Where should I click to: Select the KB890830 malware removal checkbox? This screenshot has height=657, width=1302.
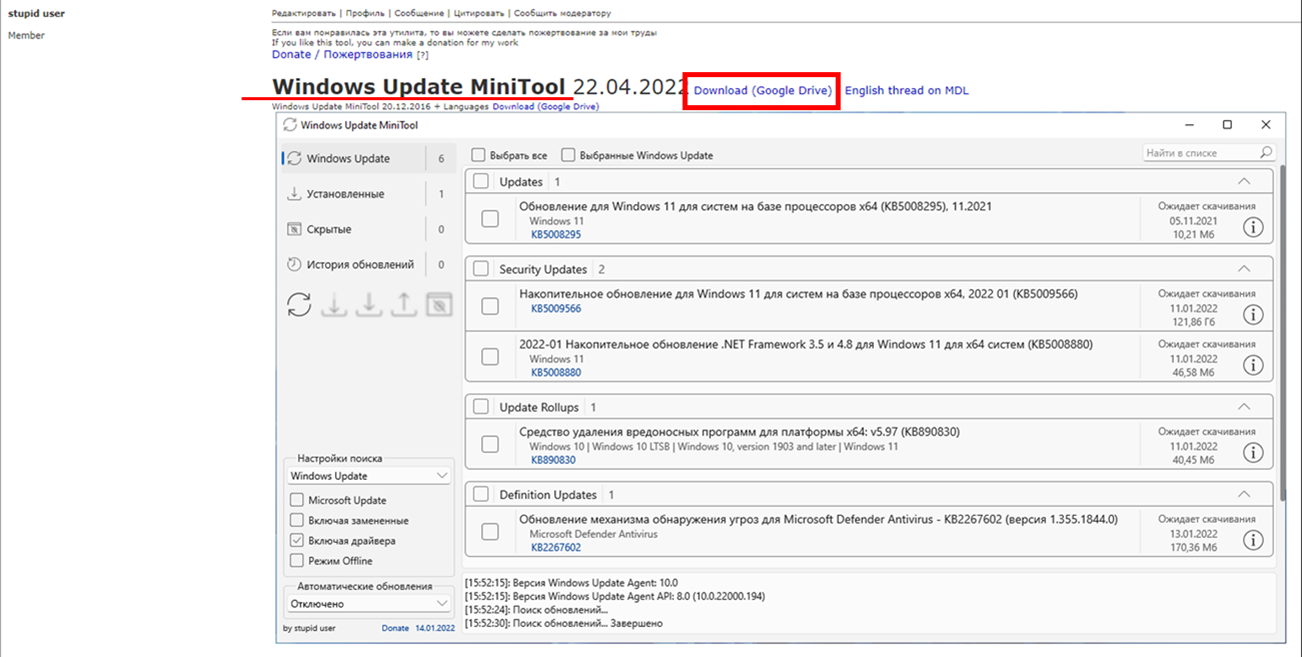[x=490, y=444]
